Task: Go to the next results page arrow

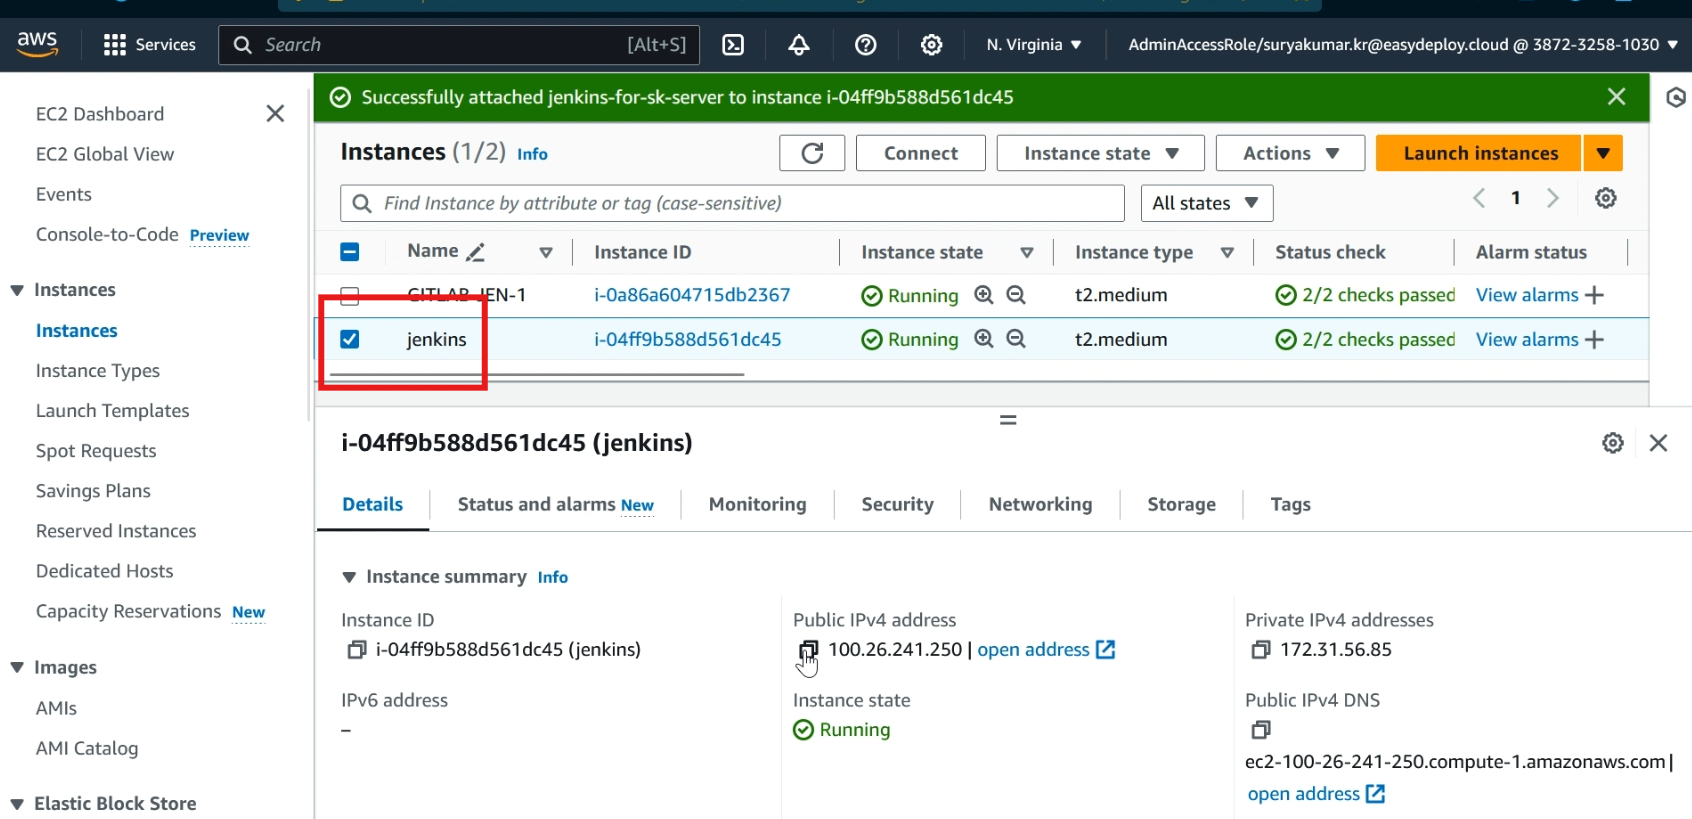Action: (1553, 198)
